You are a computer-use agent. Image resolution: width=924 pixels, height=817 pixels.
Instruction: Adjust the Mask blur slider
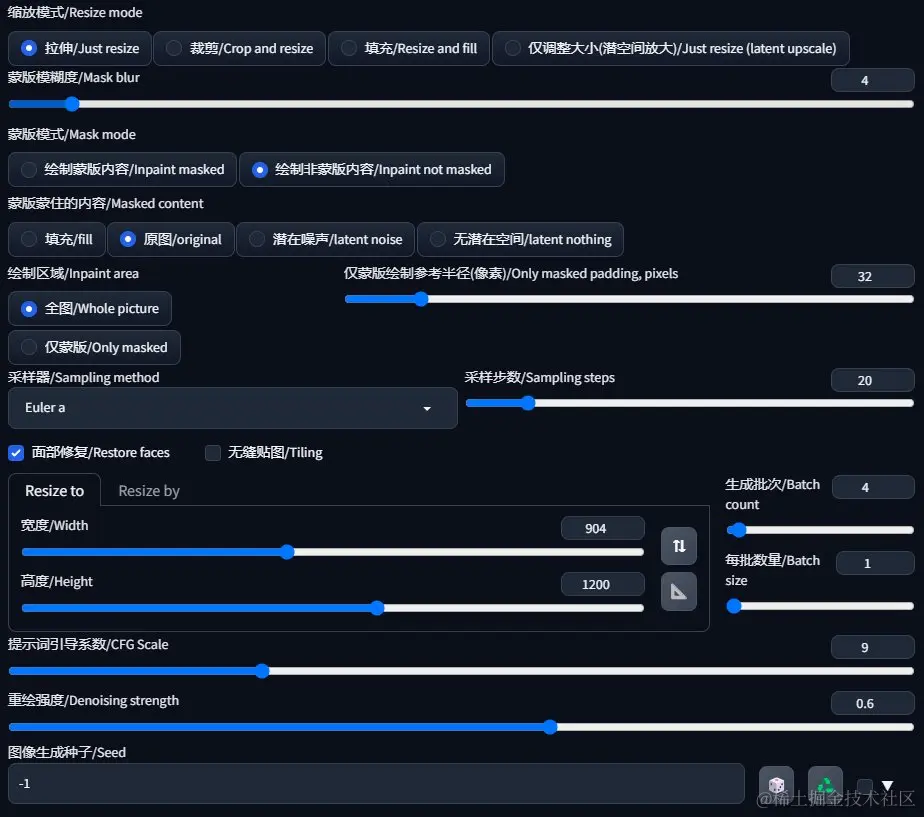tap(461, 104)
